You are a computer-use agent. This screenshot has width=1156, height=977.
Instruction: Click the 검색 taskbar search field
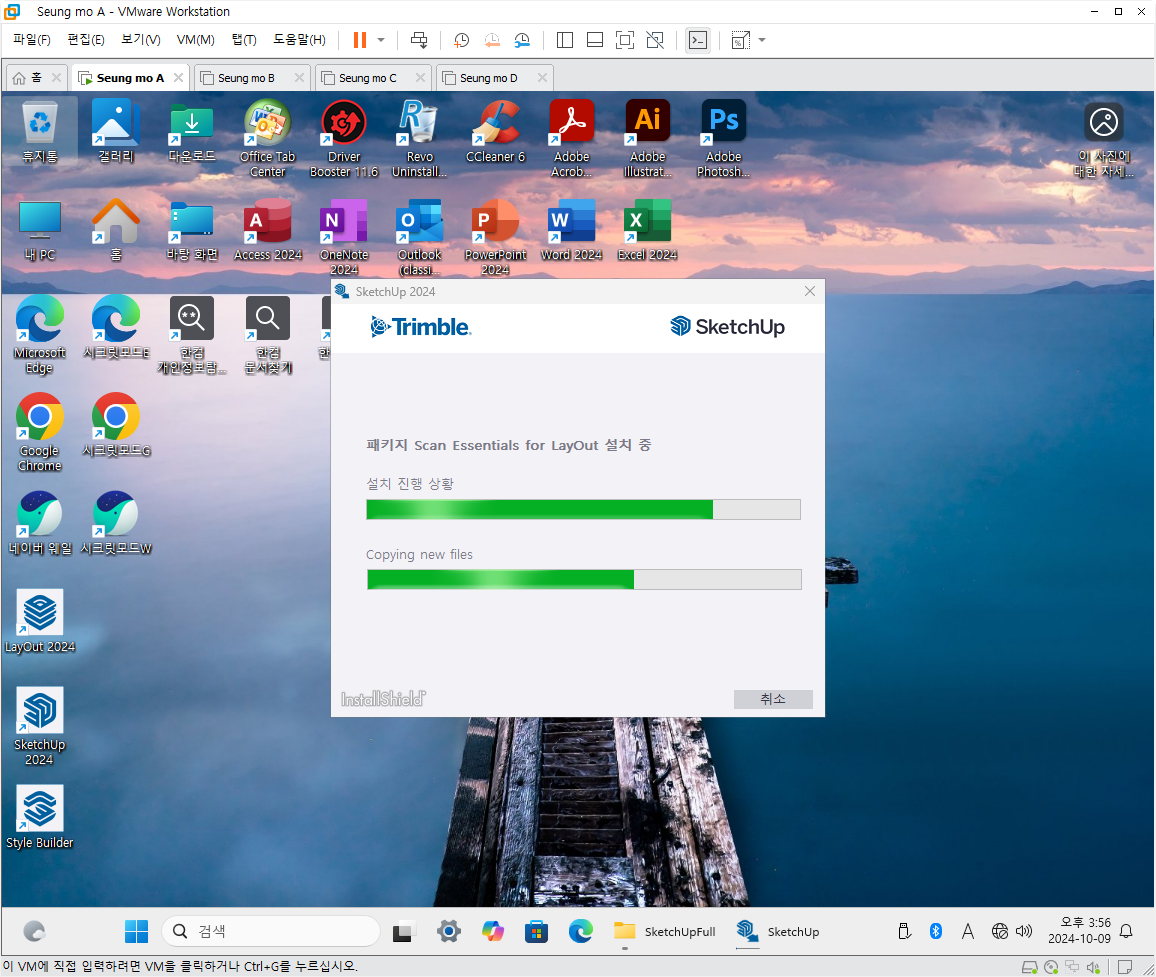click(x=271, y=931)
